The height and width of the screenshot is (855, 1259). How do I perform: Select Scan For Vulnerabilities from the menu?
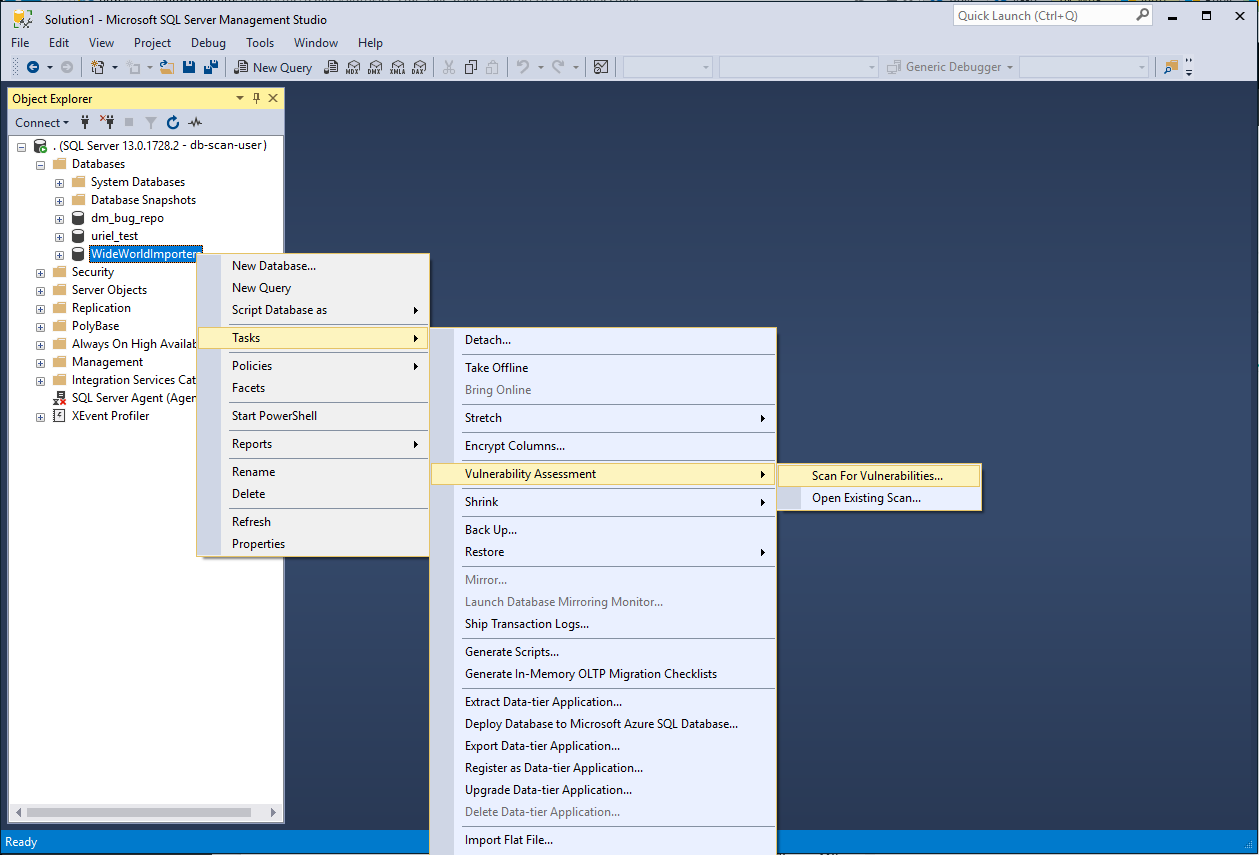pyautogui.click(x=878, y=475)
